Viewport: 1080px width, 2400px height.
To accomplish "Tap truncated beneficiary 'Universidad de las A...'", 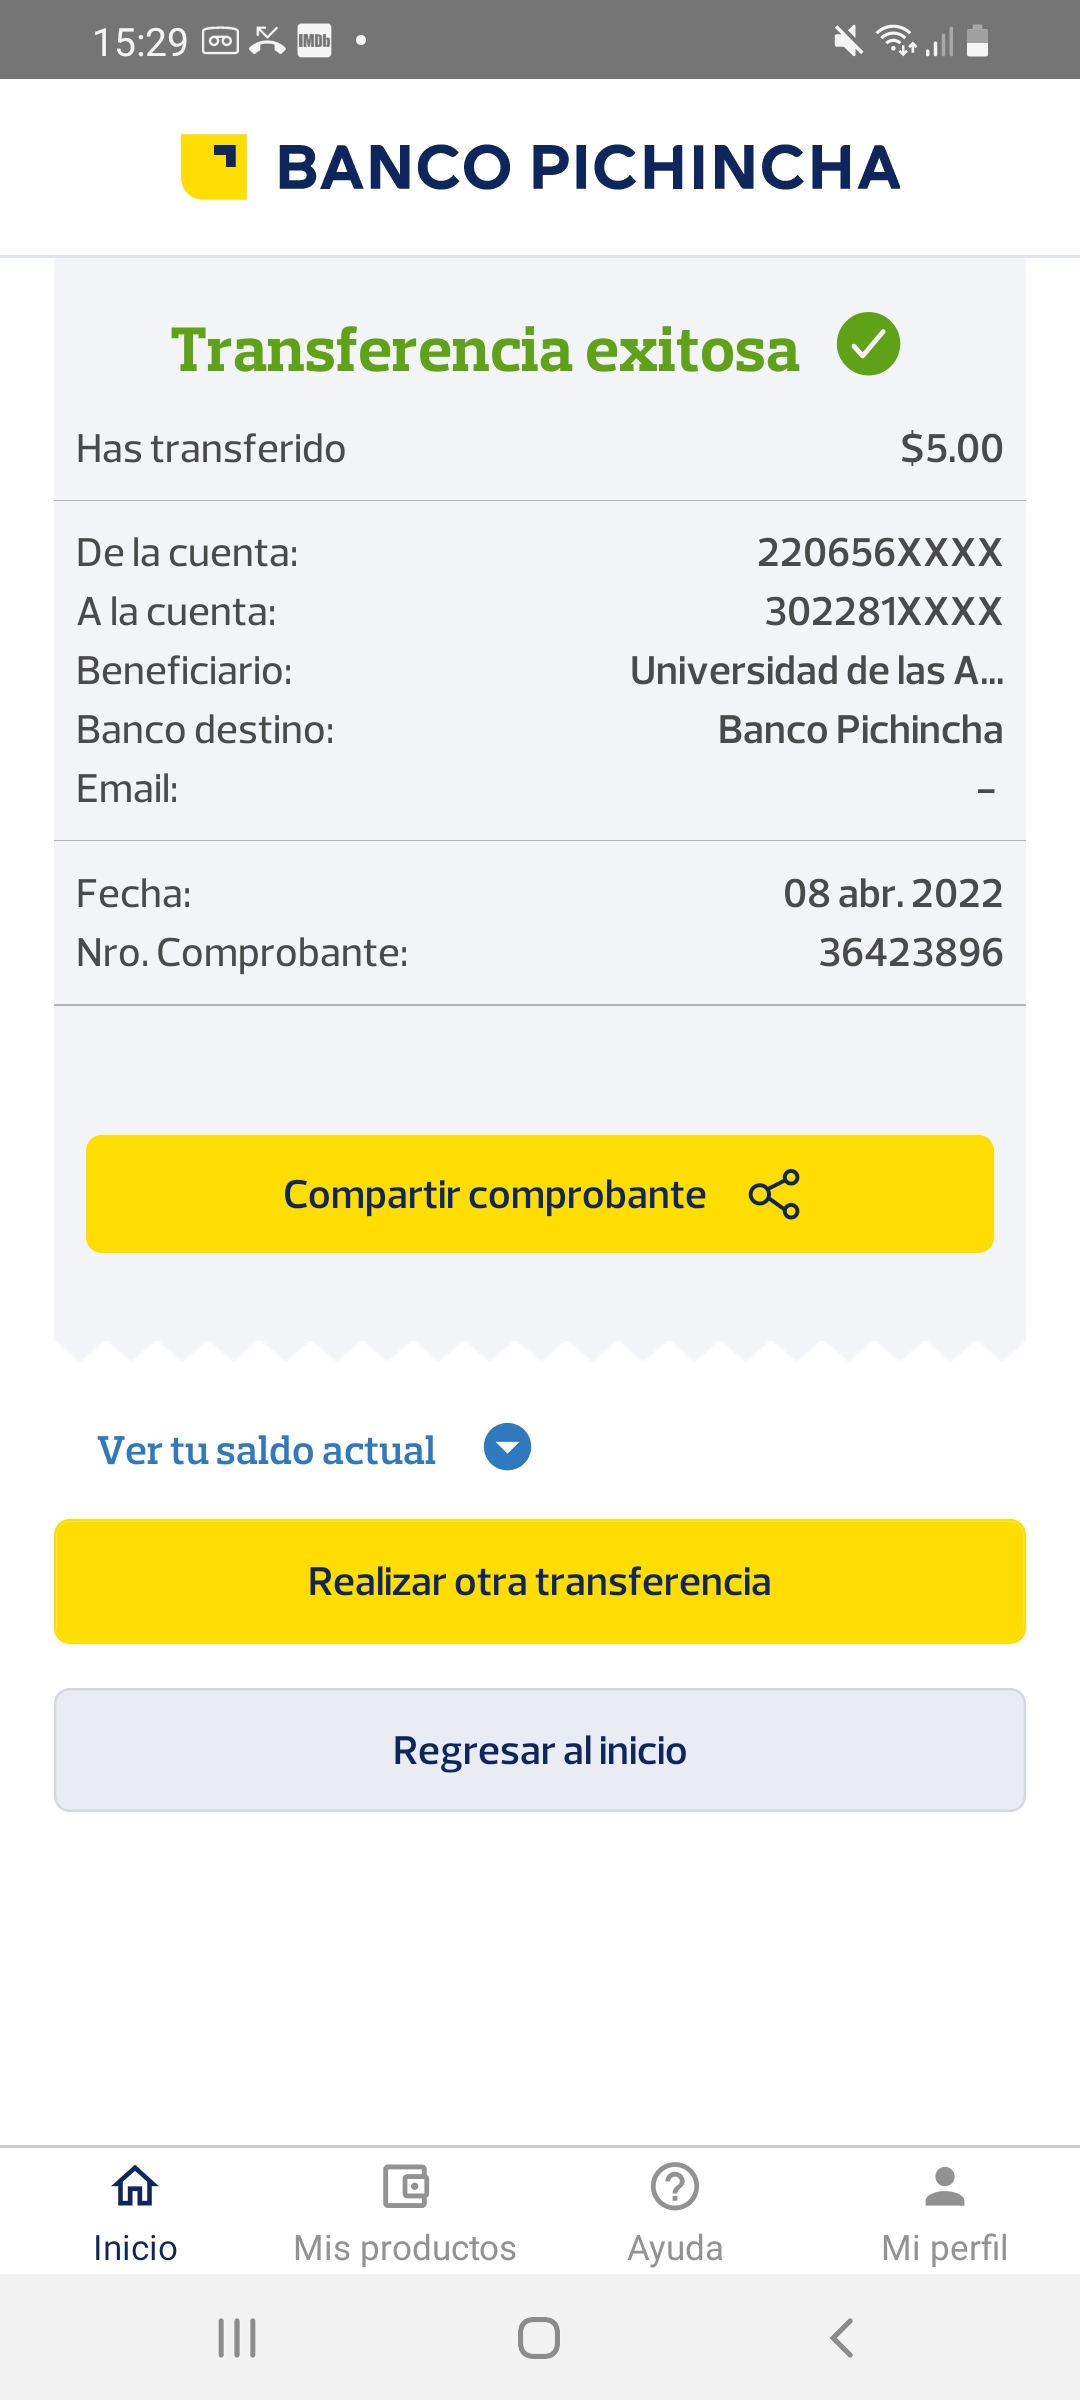I will click(816, 671).
